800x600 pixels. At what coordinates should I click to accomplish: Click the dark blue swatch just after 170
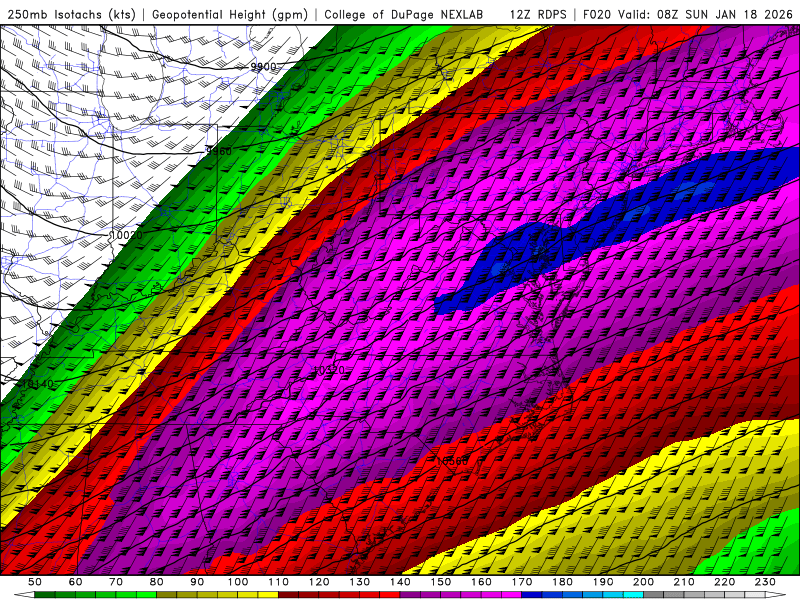(x=532, y=595)
